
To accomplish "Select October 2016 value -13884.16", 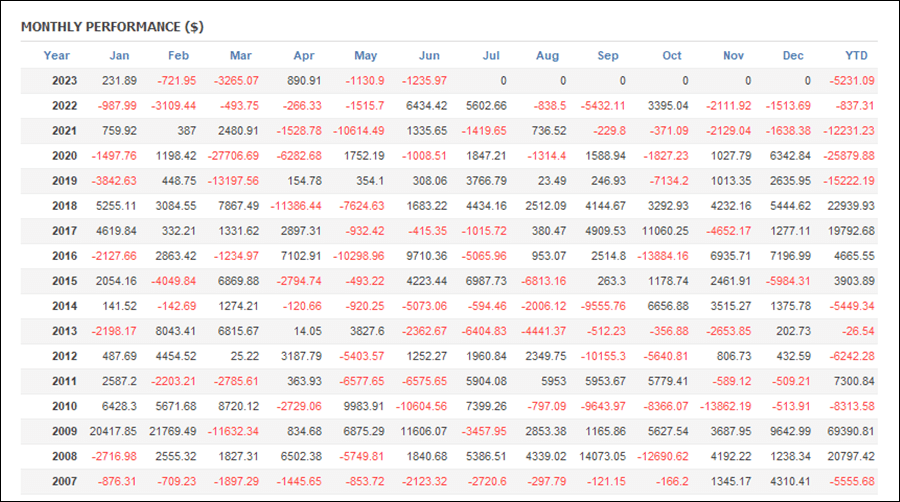I will pos(662,256).
